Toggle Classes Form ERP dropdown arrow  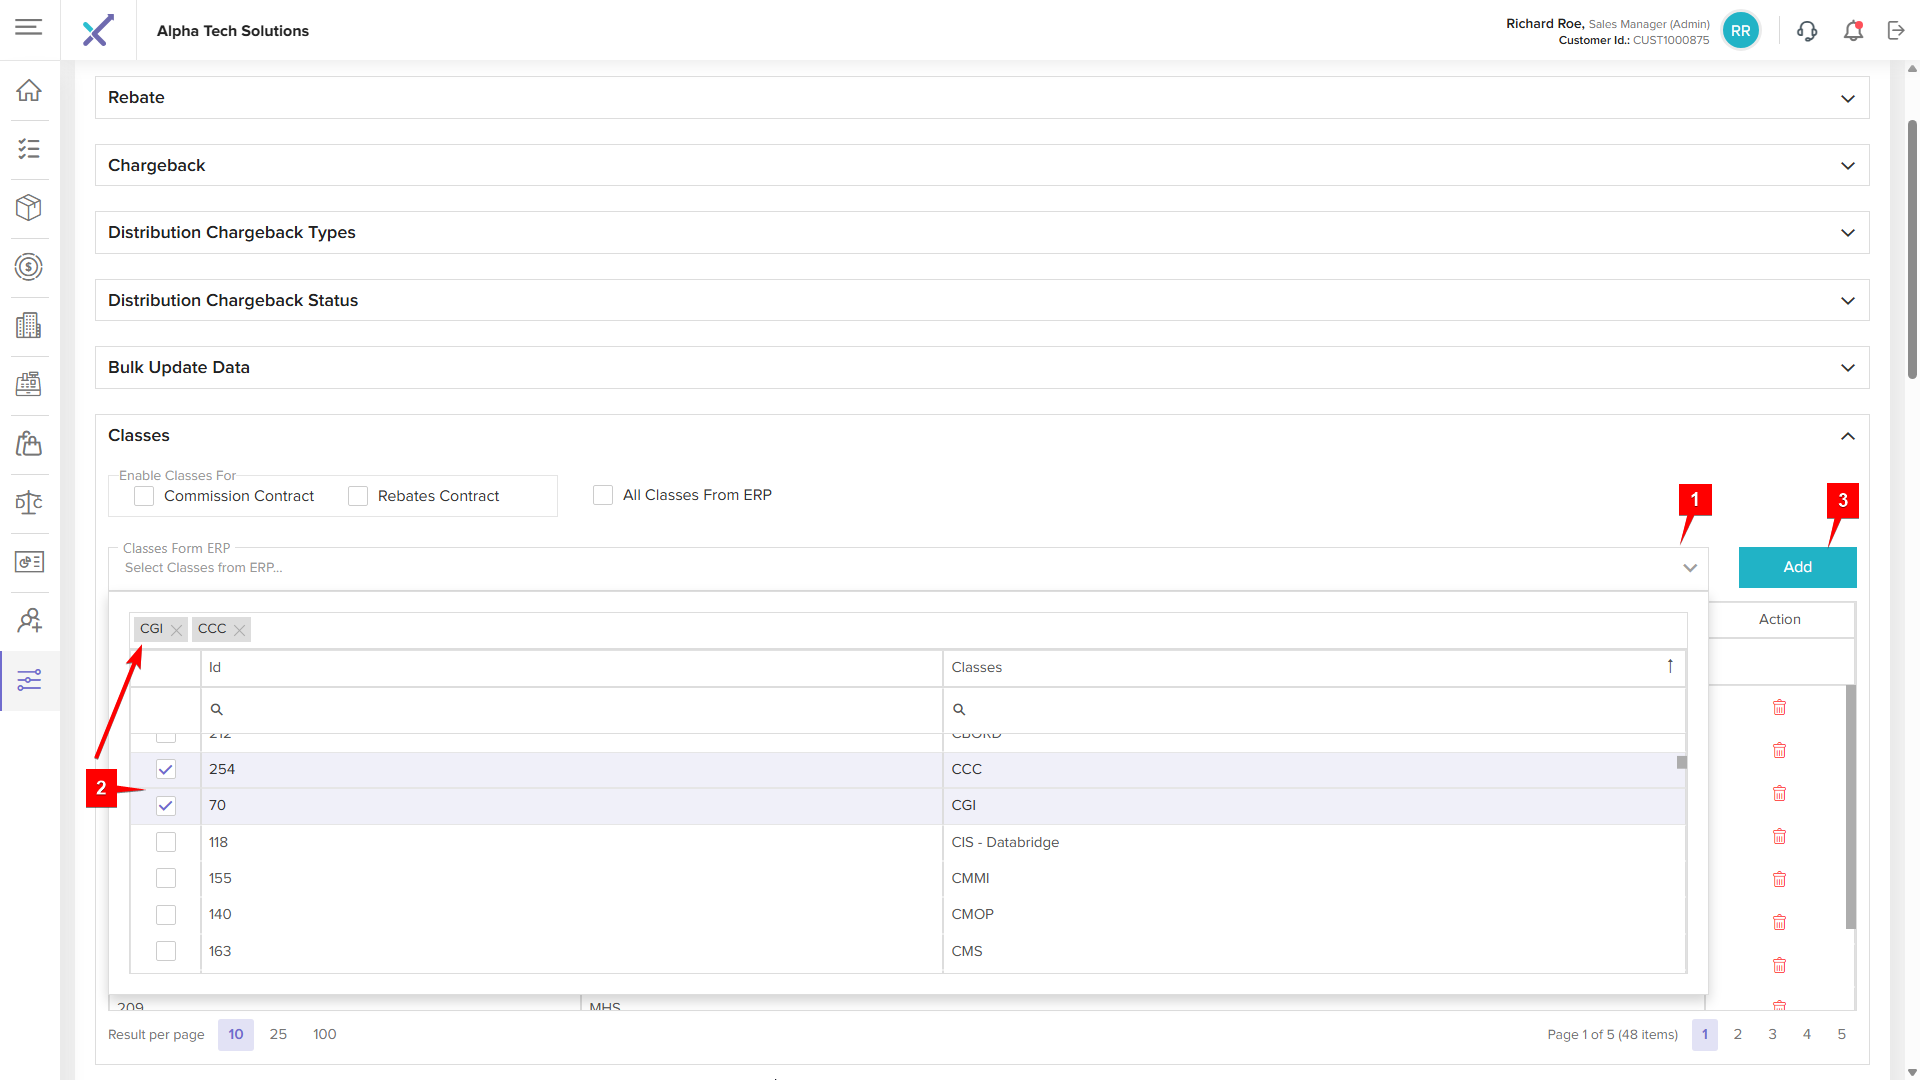(x=1690, y=568)
